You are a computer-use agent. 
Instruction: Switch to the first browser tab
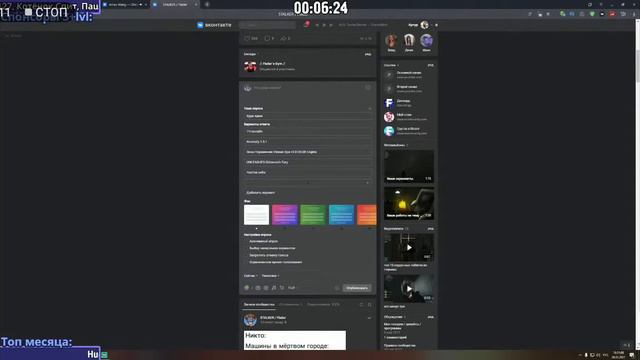click(x=124, y=4)
